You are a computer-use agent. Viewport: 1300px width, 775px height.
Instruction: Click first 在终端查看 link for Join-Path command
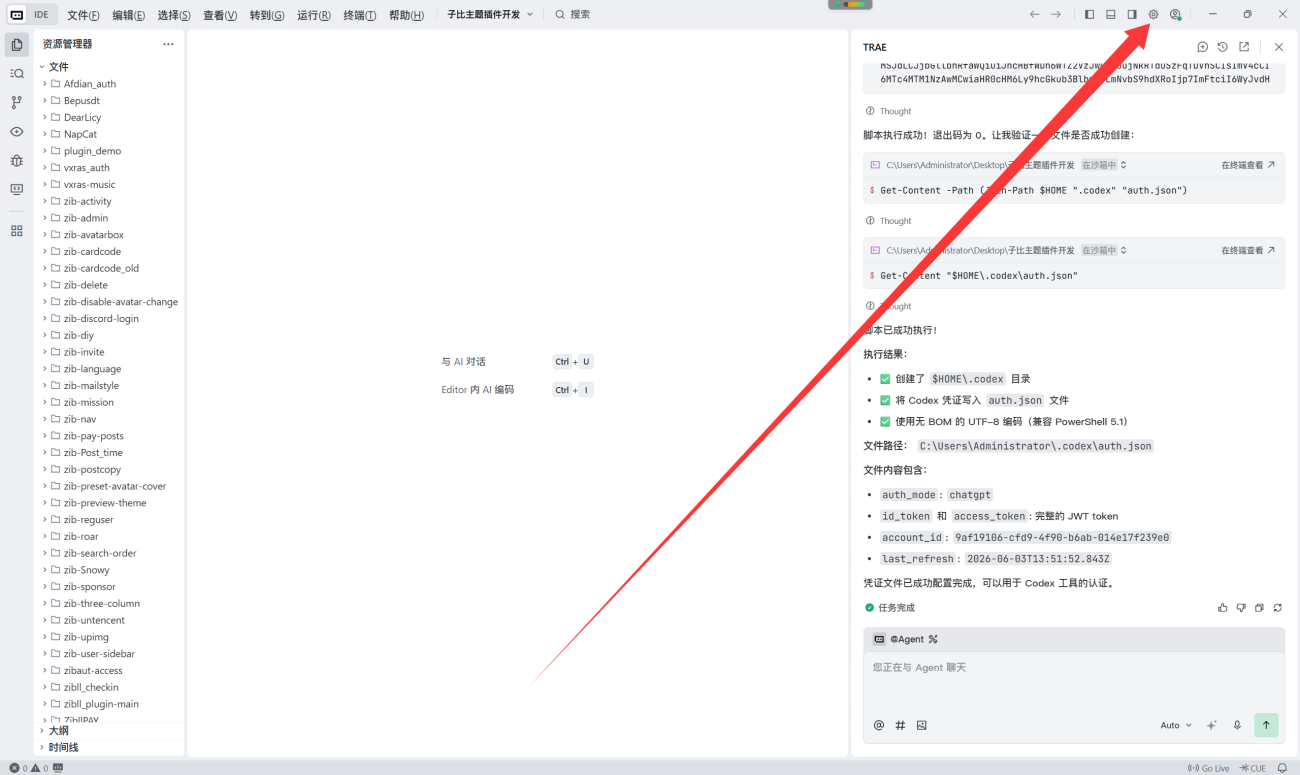(x=1248, y=165)
